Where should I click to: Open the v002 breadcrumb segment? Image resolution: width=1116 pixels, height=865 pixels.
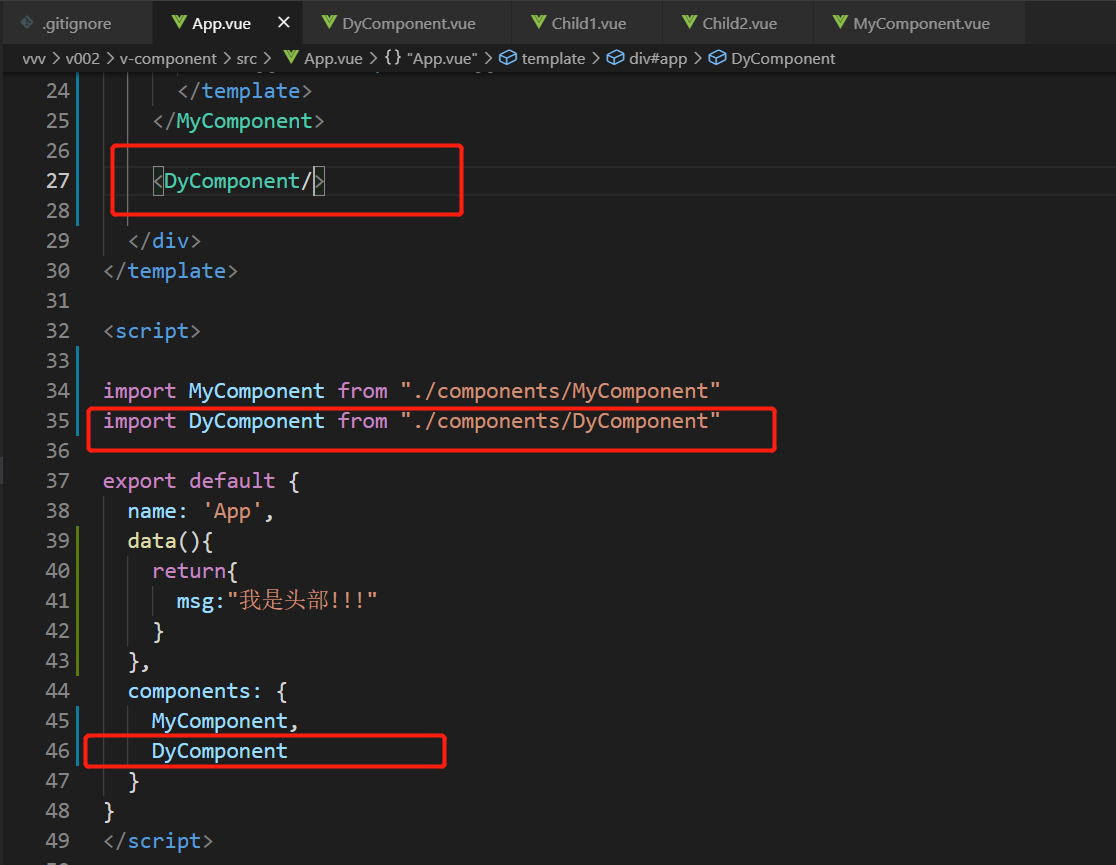coord(83,58)
